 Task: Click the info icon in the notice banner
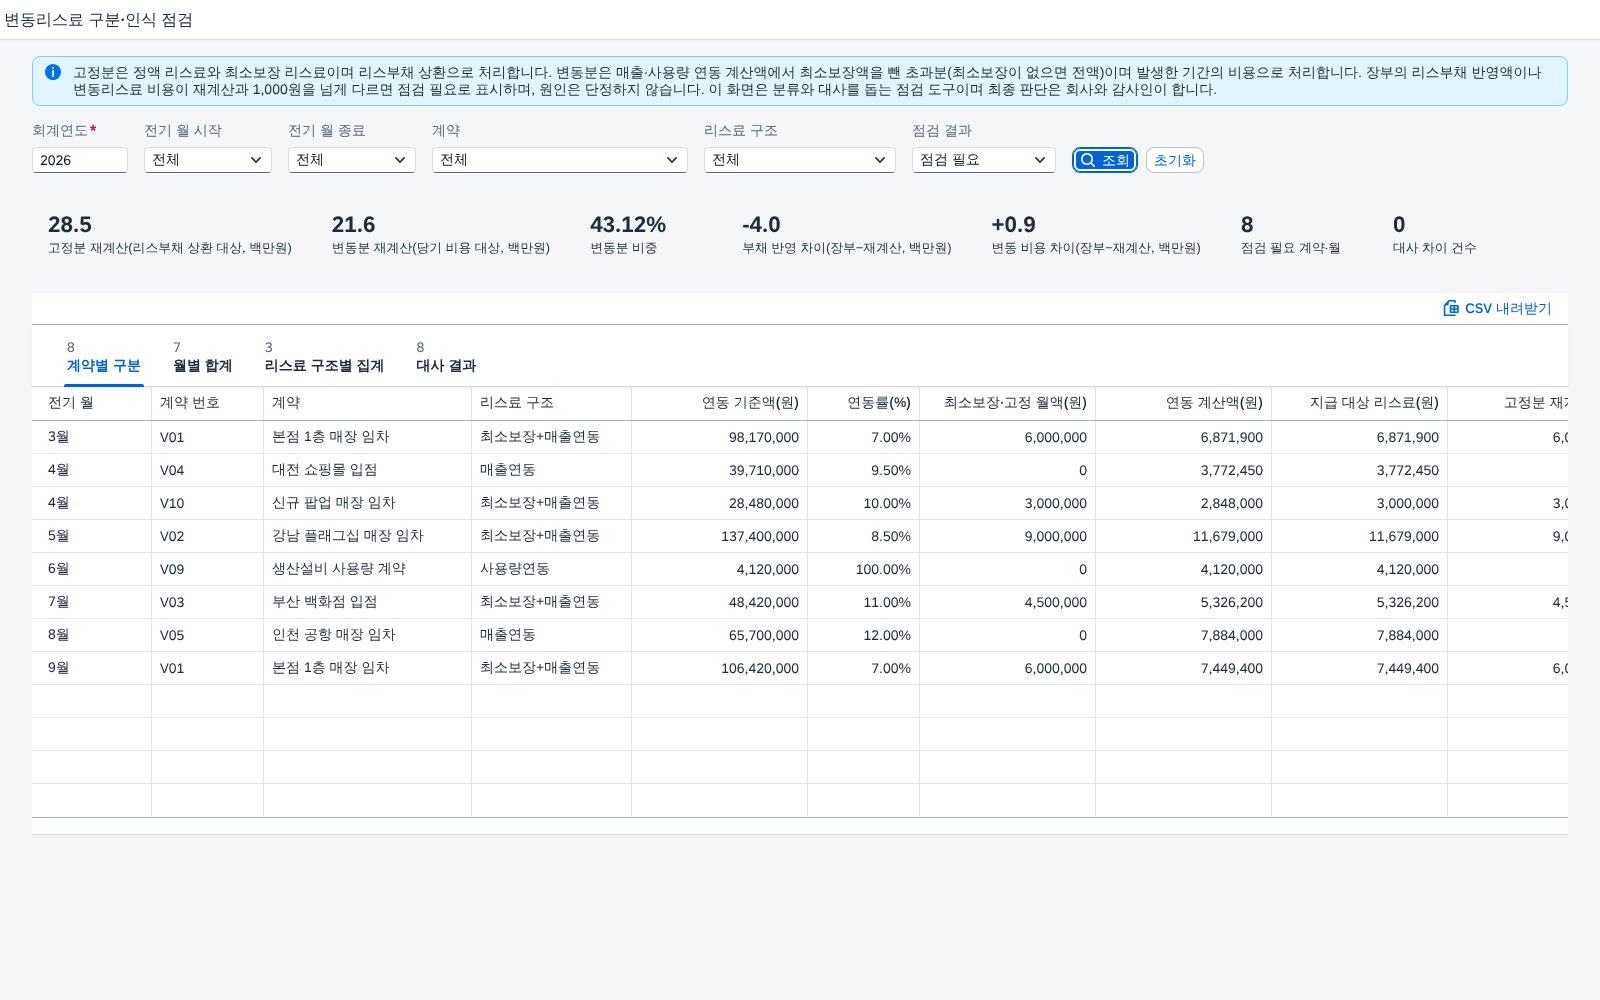point(53,72)
